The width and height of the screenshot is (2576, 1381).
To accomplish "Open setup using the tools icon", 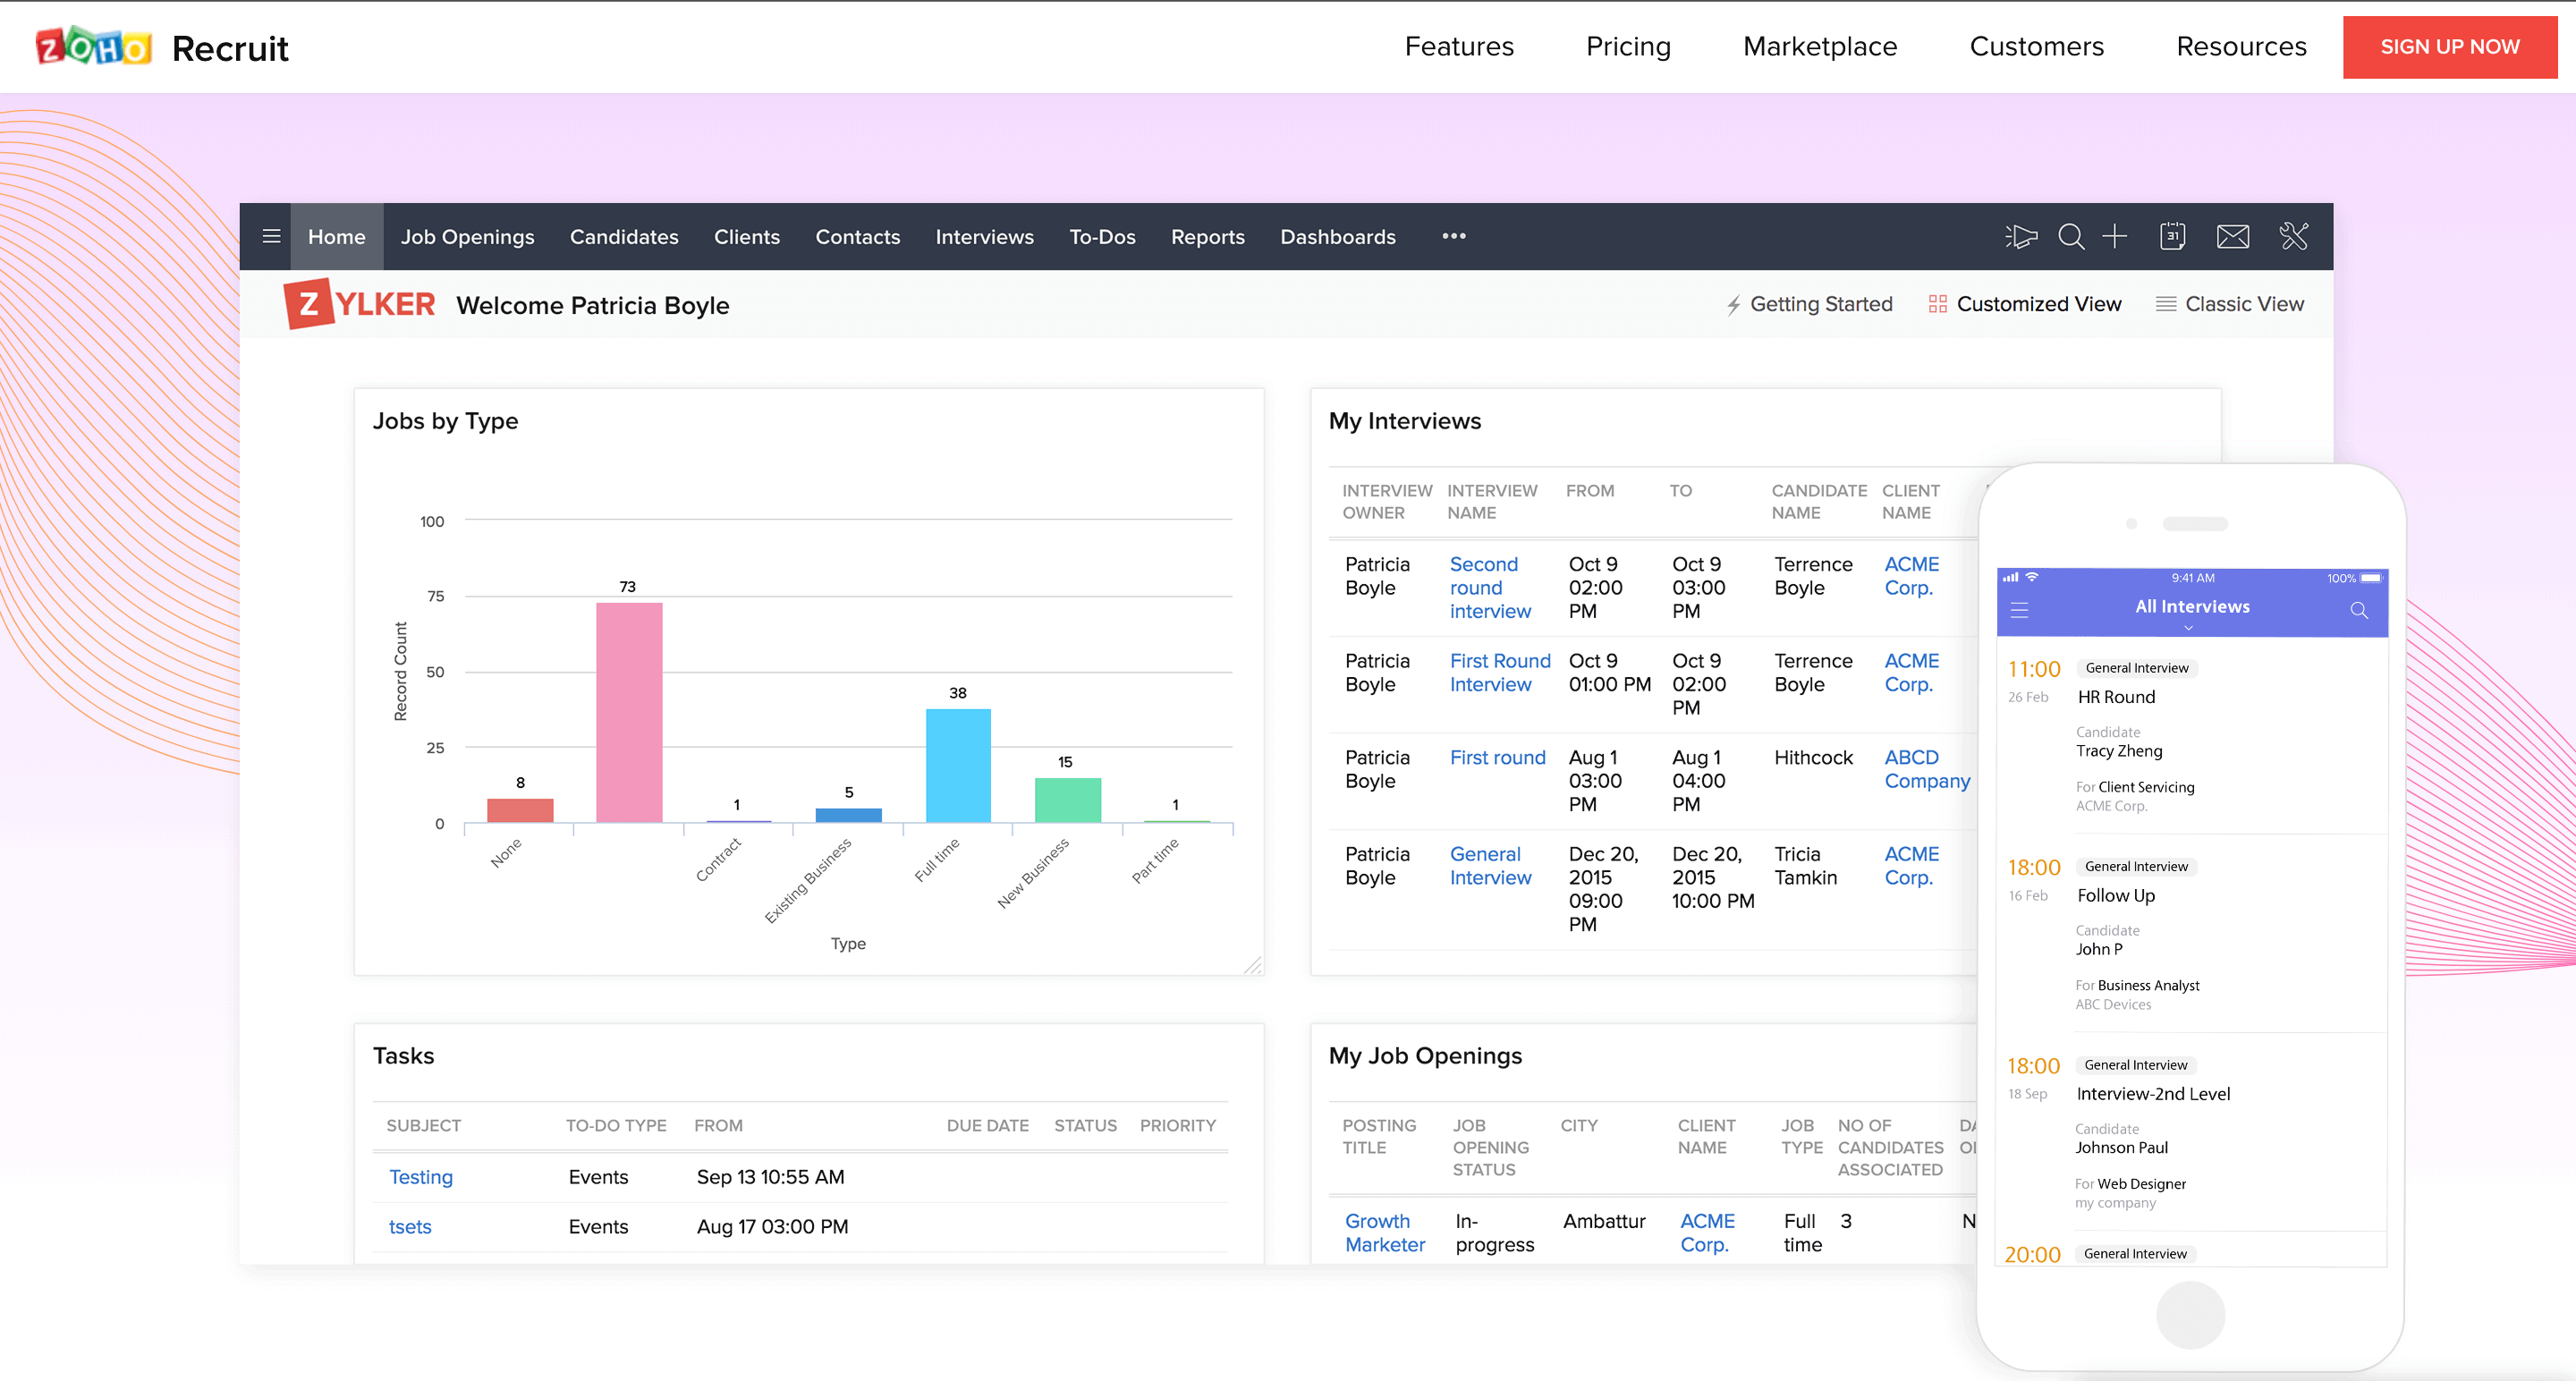I will pyautogui.click(x=2294, y=236).
